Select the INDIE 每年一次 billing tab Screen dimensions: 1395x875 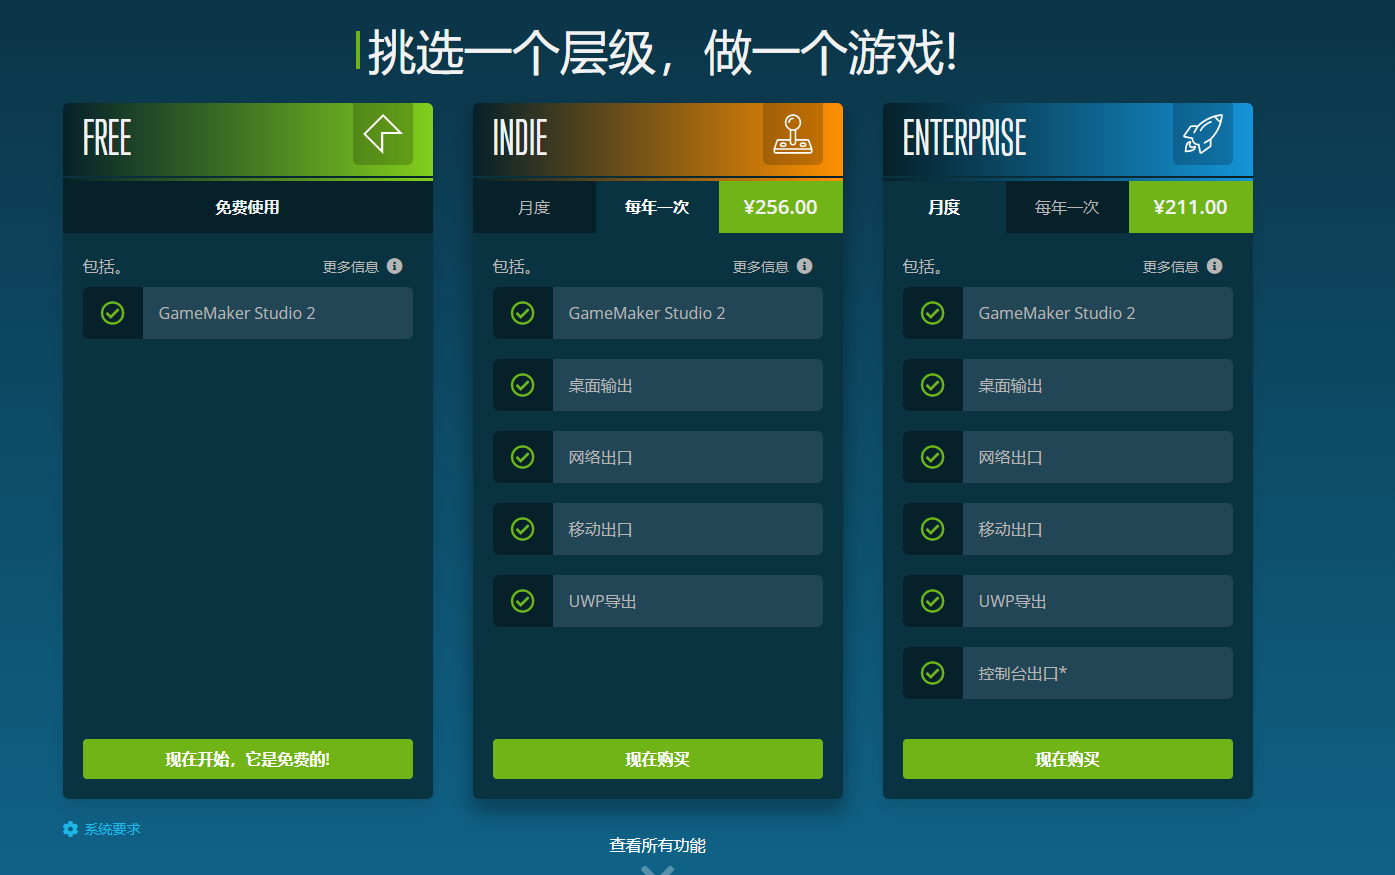click(x=657, y=207)
